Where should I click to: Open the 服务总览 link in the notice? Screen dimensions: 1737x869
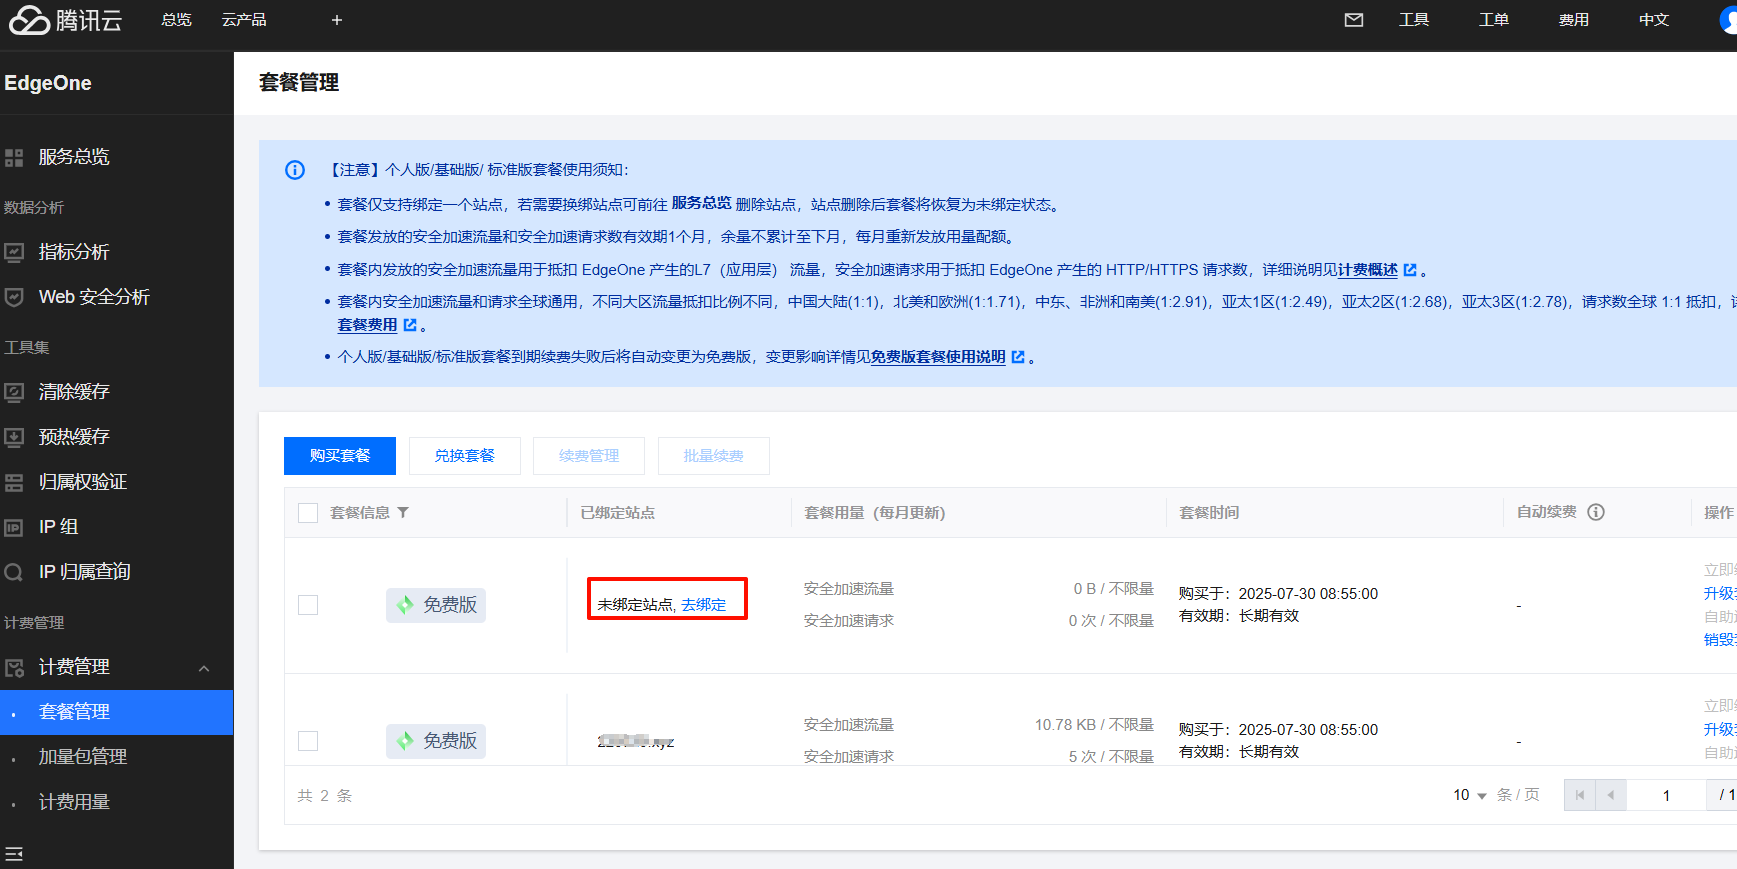click(x=701, y=203)
